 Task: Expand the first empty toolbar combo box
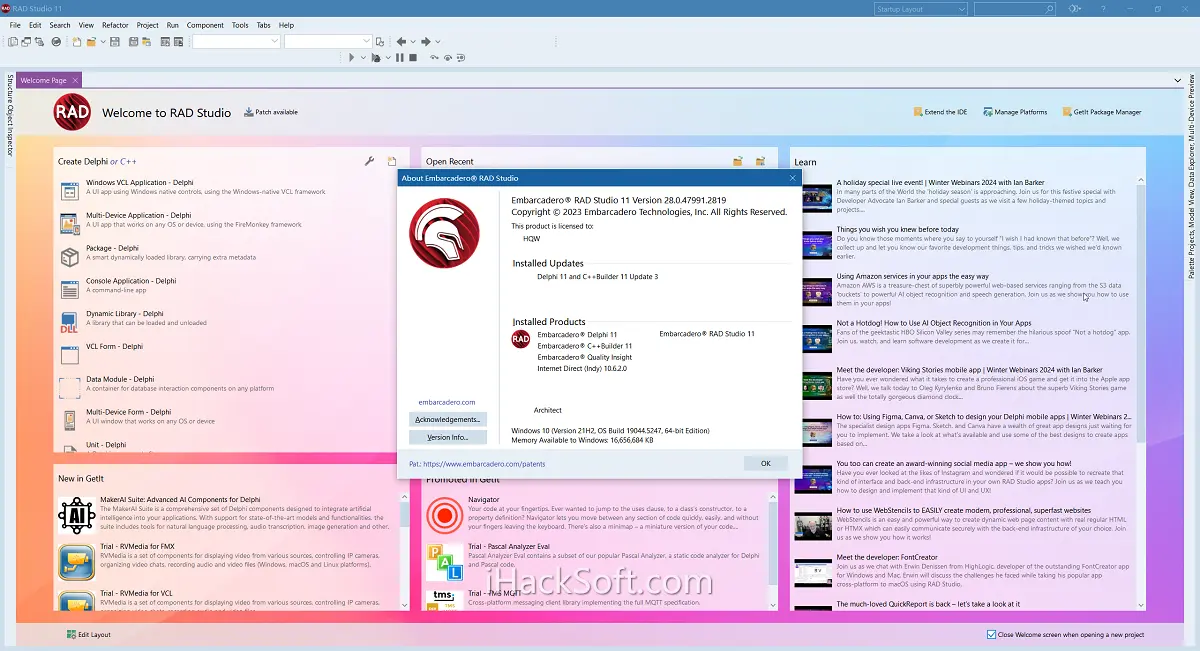click(276, 42)
